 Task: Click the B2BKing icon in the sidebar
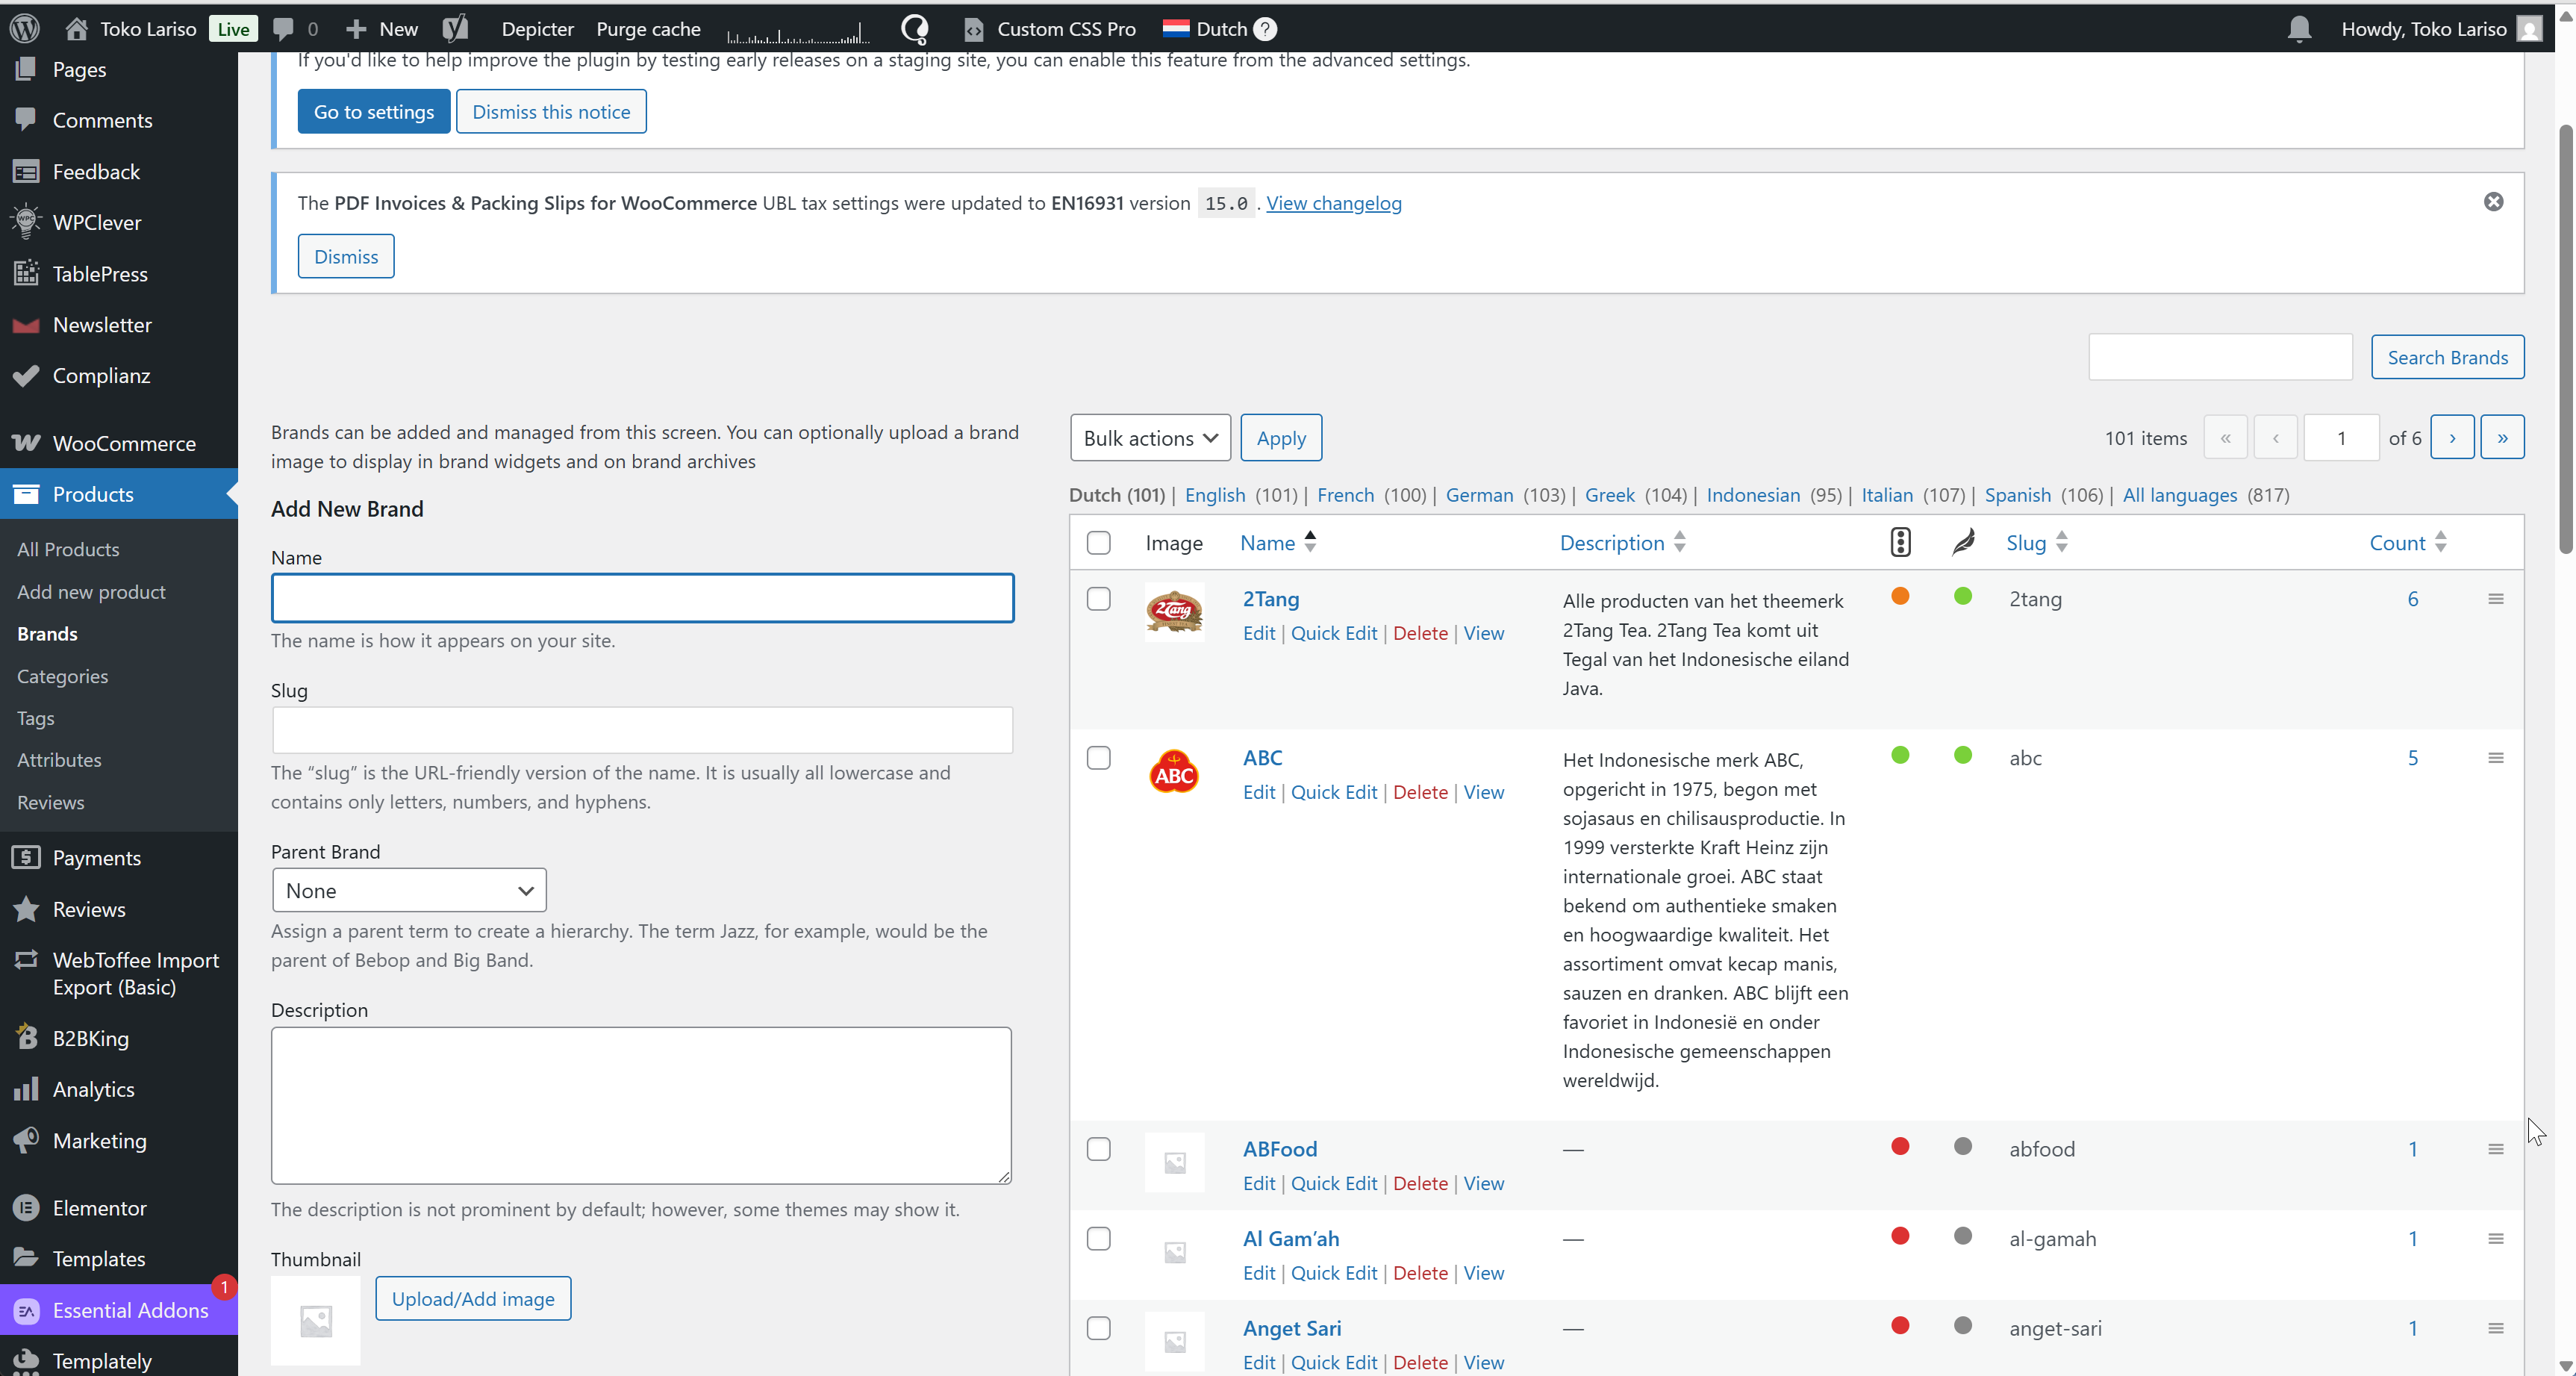[26, 1037]
